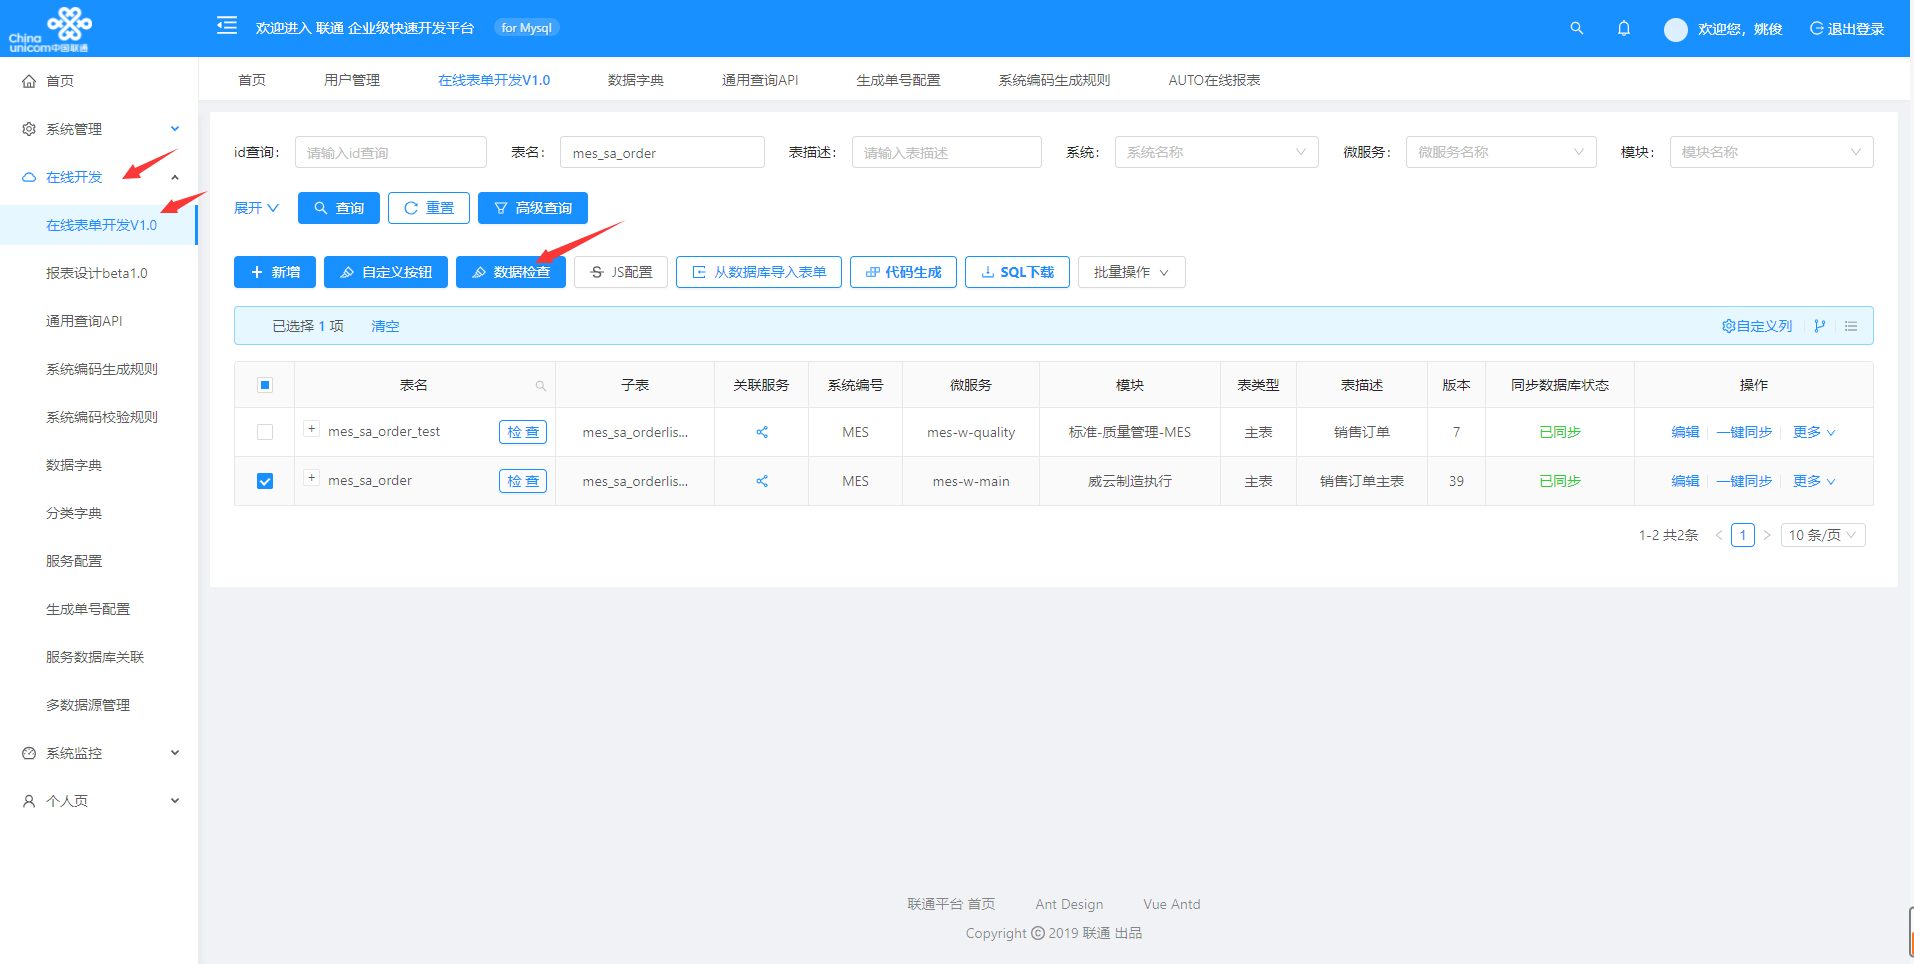
Task: Open the 系统 name dropdown
Action: pos(1216,152)
